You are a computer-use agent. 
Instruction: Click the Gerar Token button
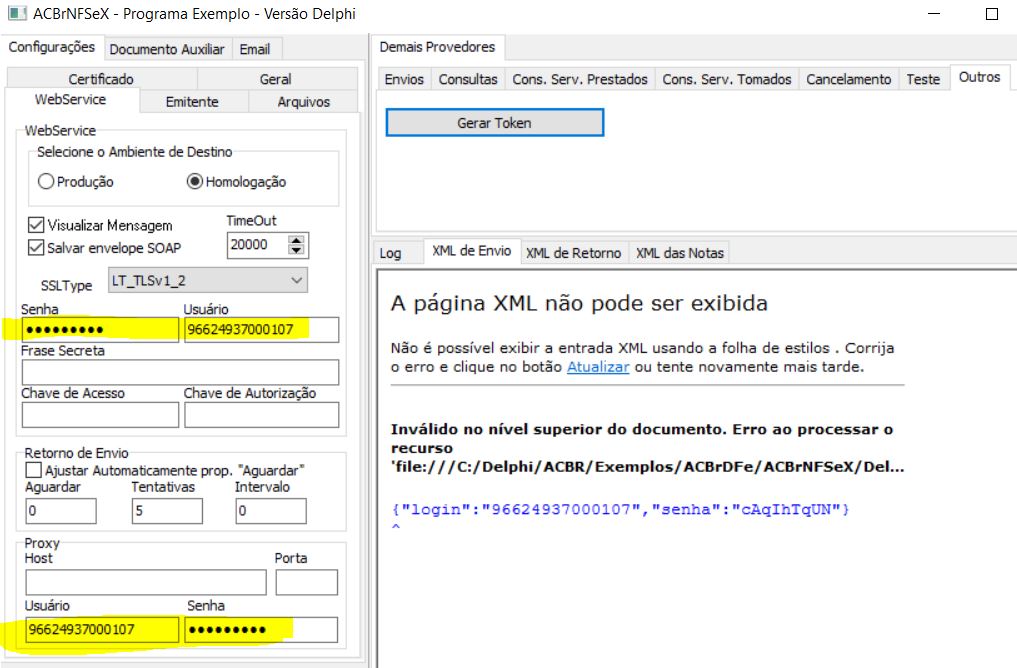click(x=494, y=123)
